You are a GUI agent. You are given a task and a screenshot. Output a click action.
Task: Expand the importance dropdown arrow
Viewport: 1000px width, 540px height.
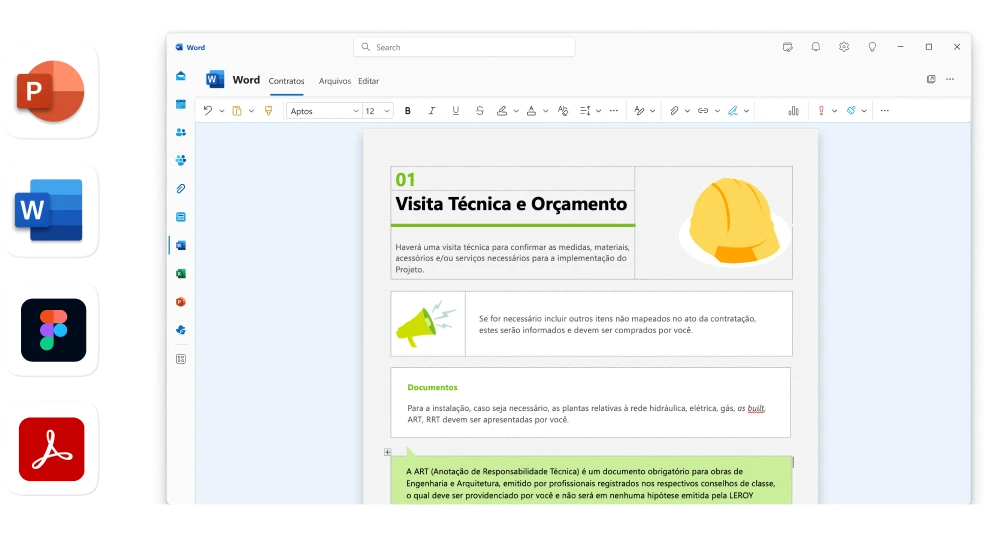click(x=834, y=111)
